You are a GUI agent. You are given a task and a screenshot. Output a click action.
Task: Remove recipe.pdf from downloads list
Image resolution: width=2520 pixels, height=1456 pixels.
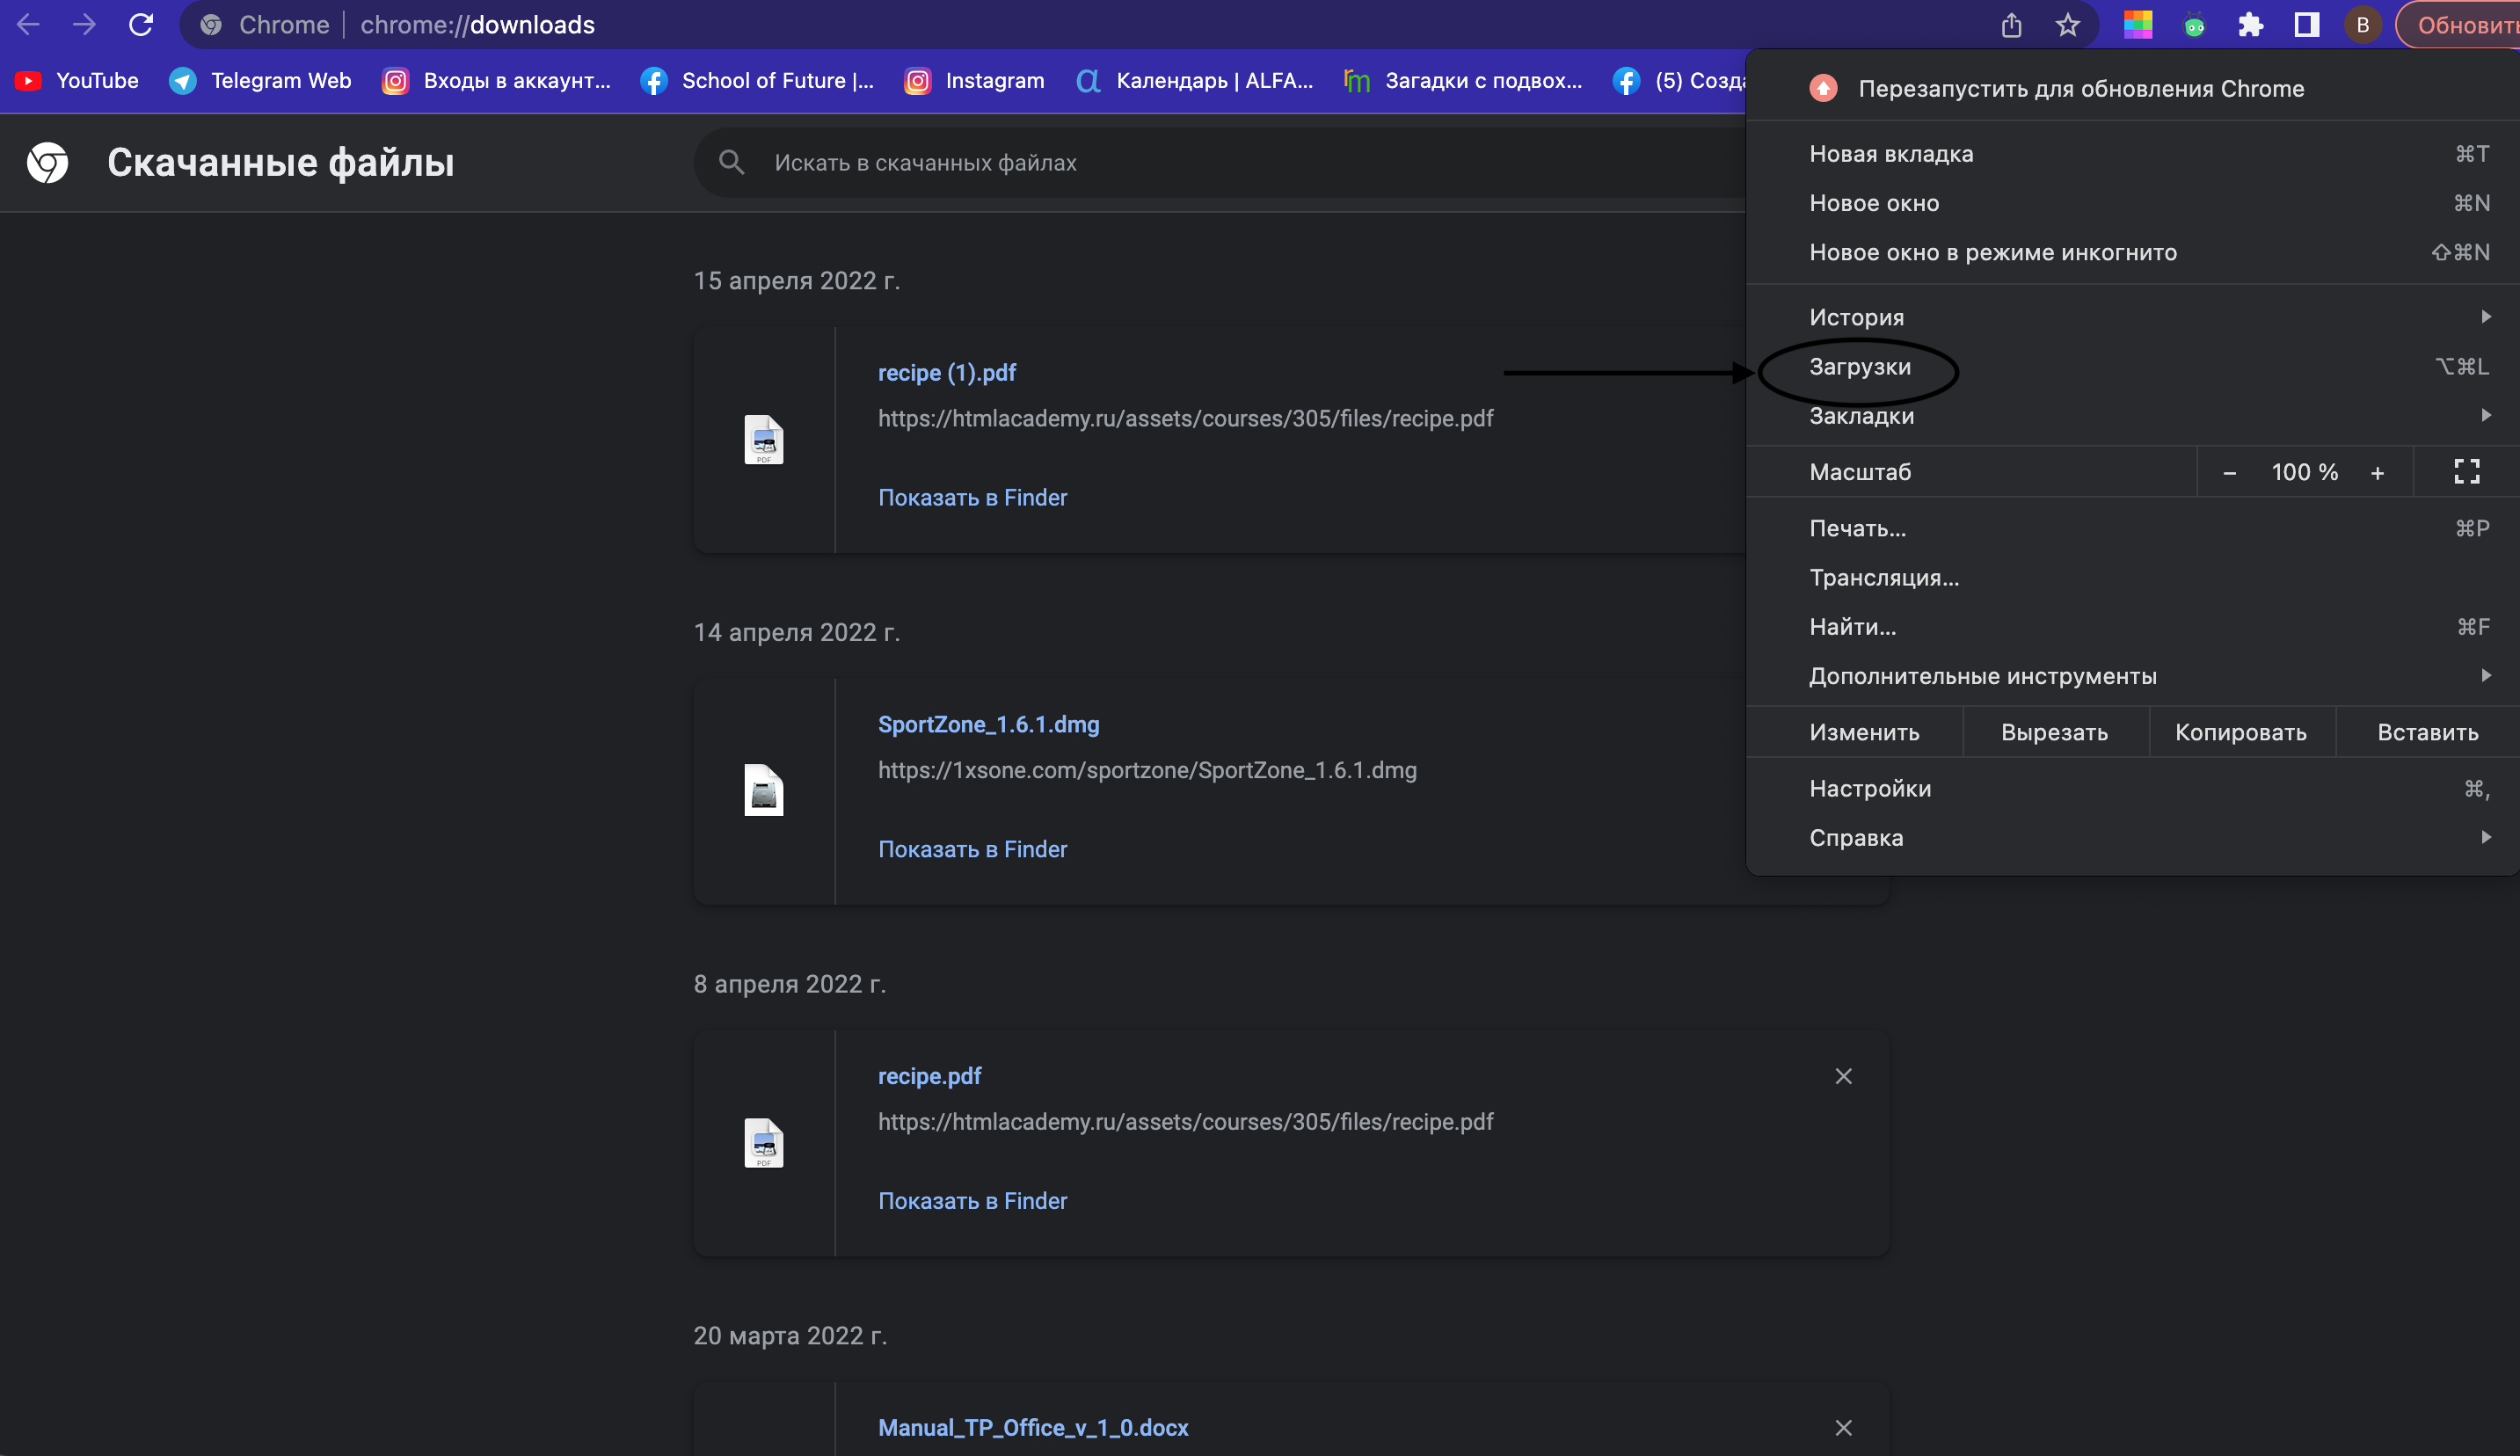[x=1843, y=1076]
